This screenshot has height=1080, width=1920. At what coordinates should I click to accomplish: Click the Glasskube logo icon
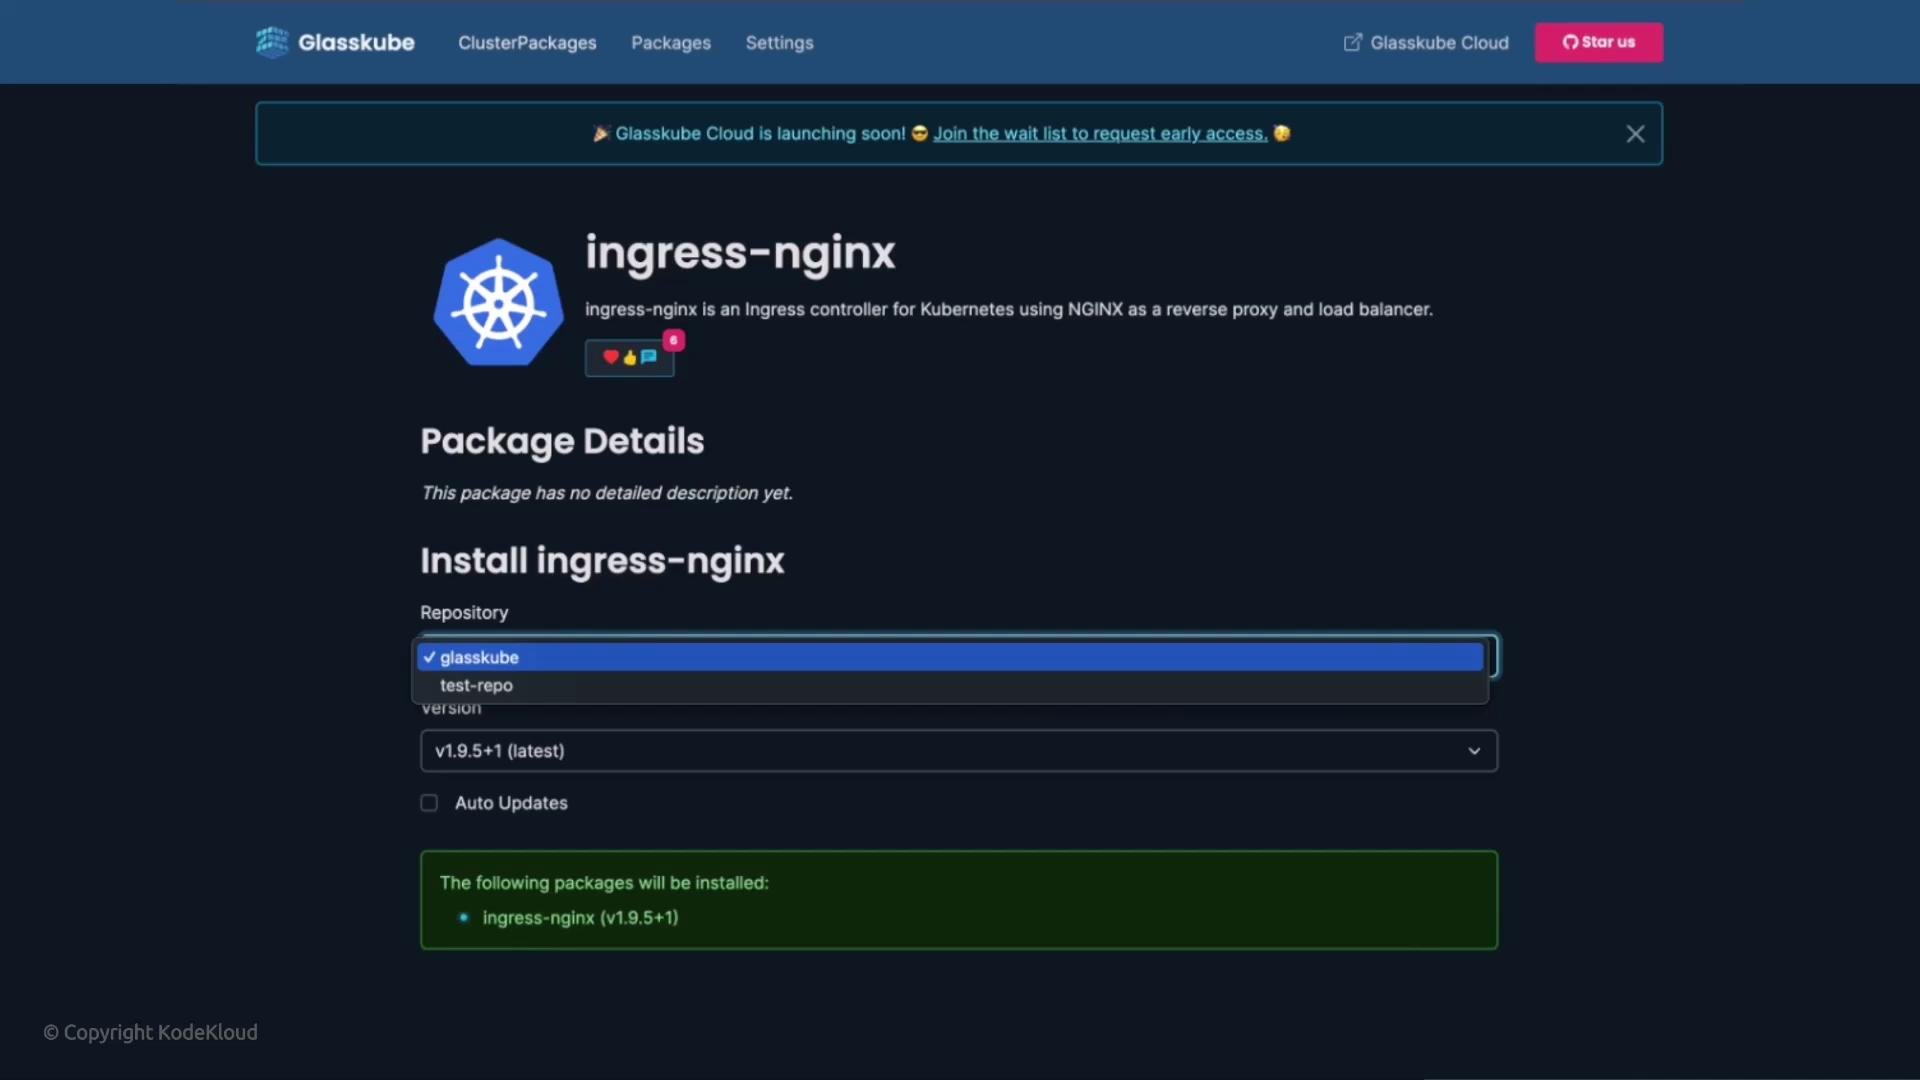[x=271, y=42]
